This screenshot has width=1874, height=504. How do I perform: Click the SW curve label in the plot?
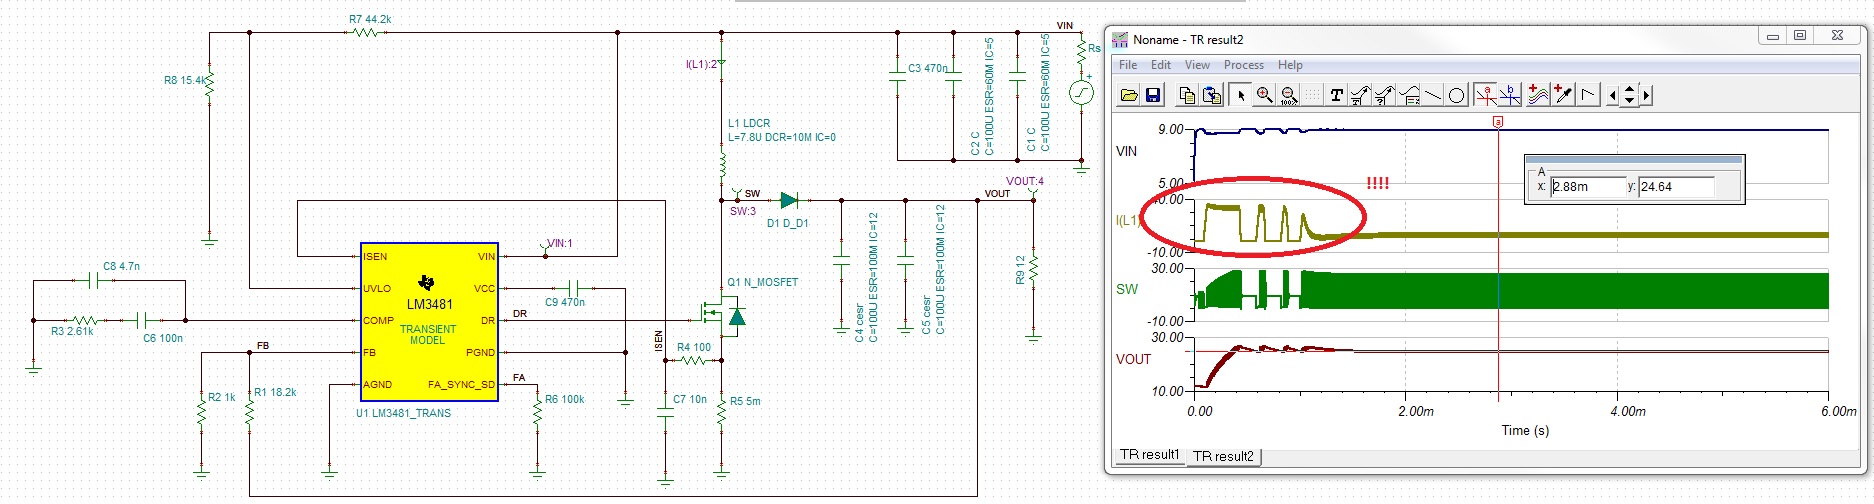pos(1126,289)
